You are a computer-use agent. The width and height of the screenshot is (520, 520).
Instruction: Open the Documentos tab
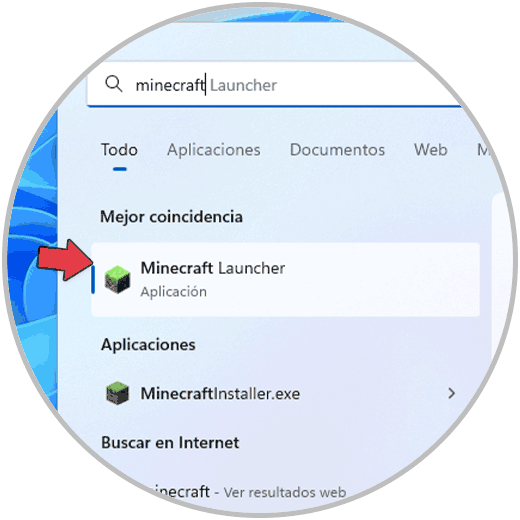337,150
